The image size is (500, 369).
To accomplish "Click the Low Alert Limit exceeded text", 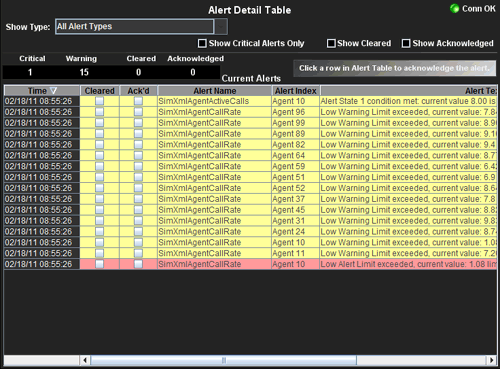I will [x=408, y=264].
